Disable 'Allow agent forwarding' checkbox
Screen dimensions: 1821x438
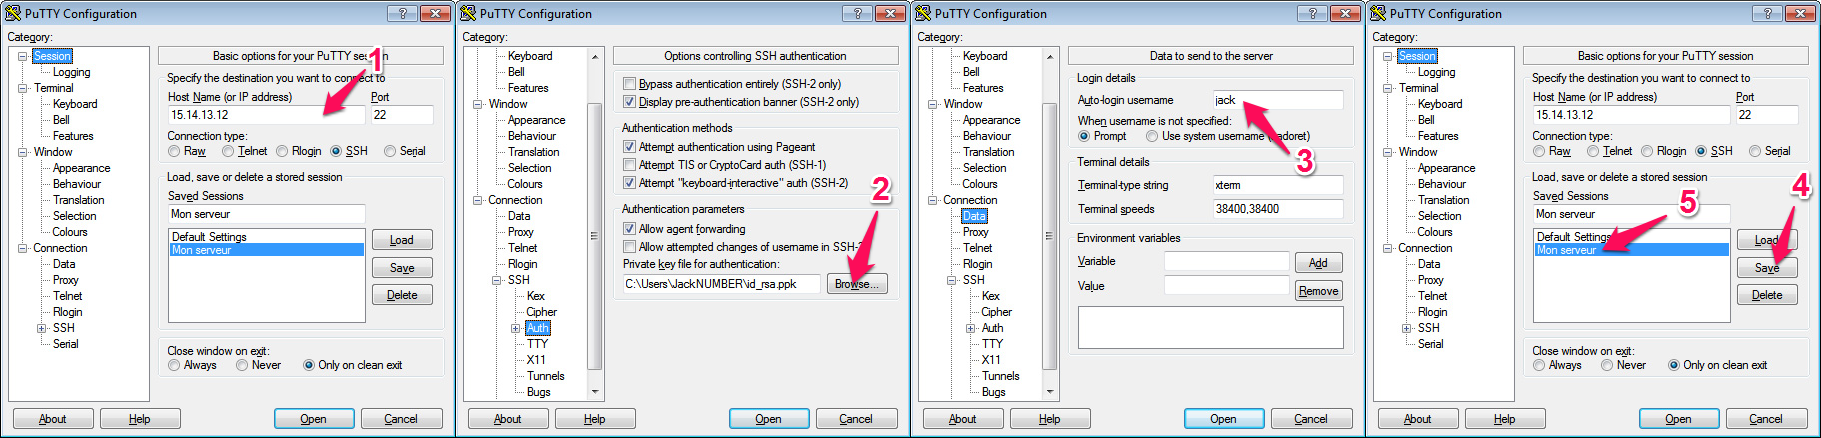click(x=630, y=229)
